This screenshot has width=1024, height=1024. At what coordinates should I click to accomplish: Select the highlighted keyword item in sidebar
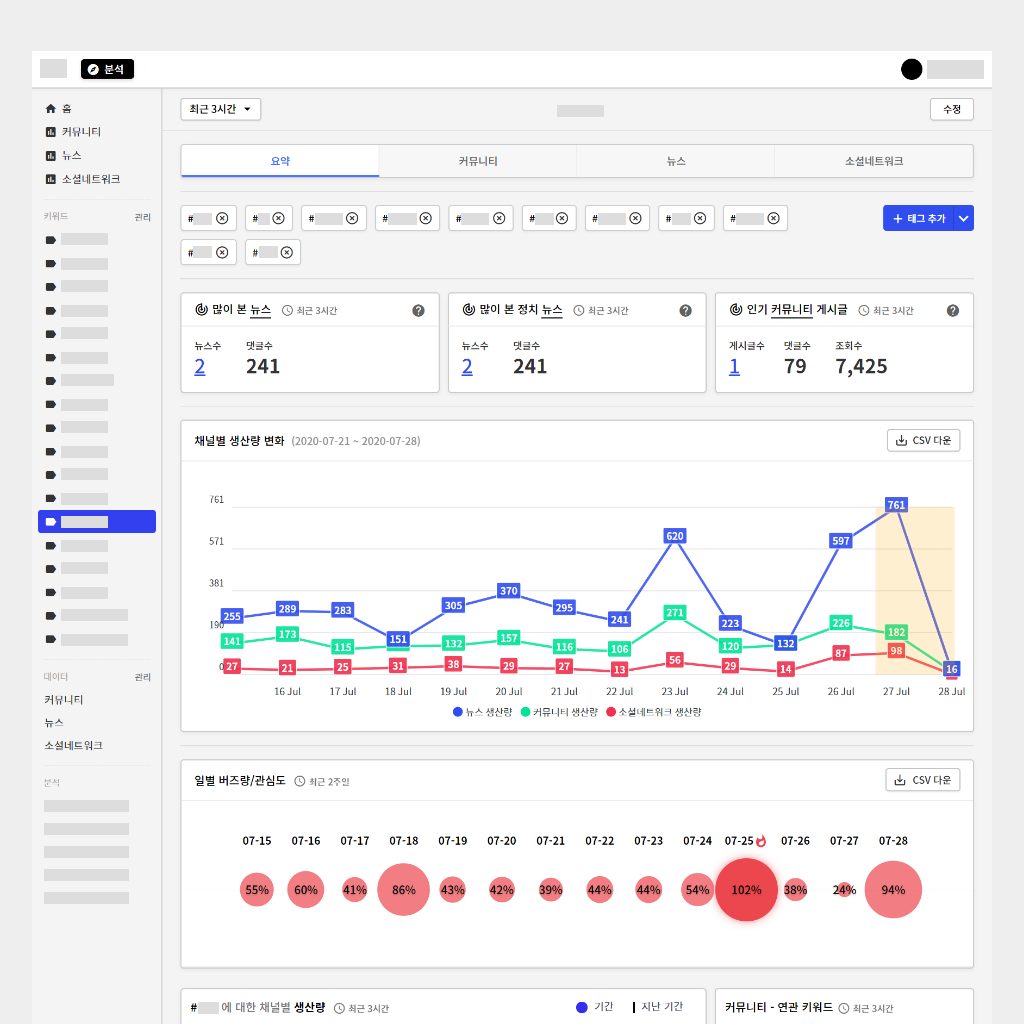click(x=97, y=521)
